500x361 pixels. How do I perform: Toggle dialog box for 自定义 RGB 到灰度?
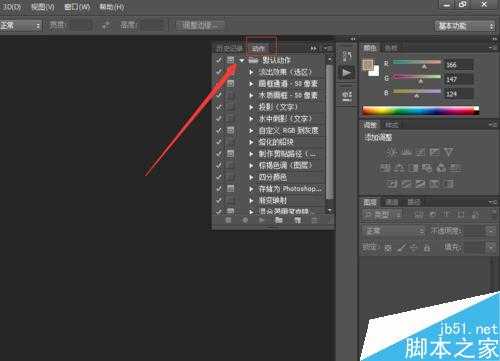point(230,130)
